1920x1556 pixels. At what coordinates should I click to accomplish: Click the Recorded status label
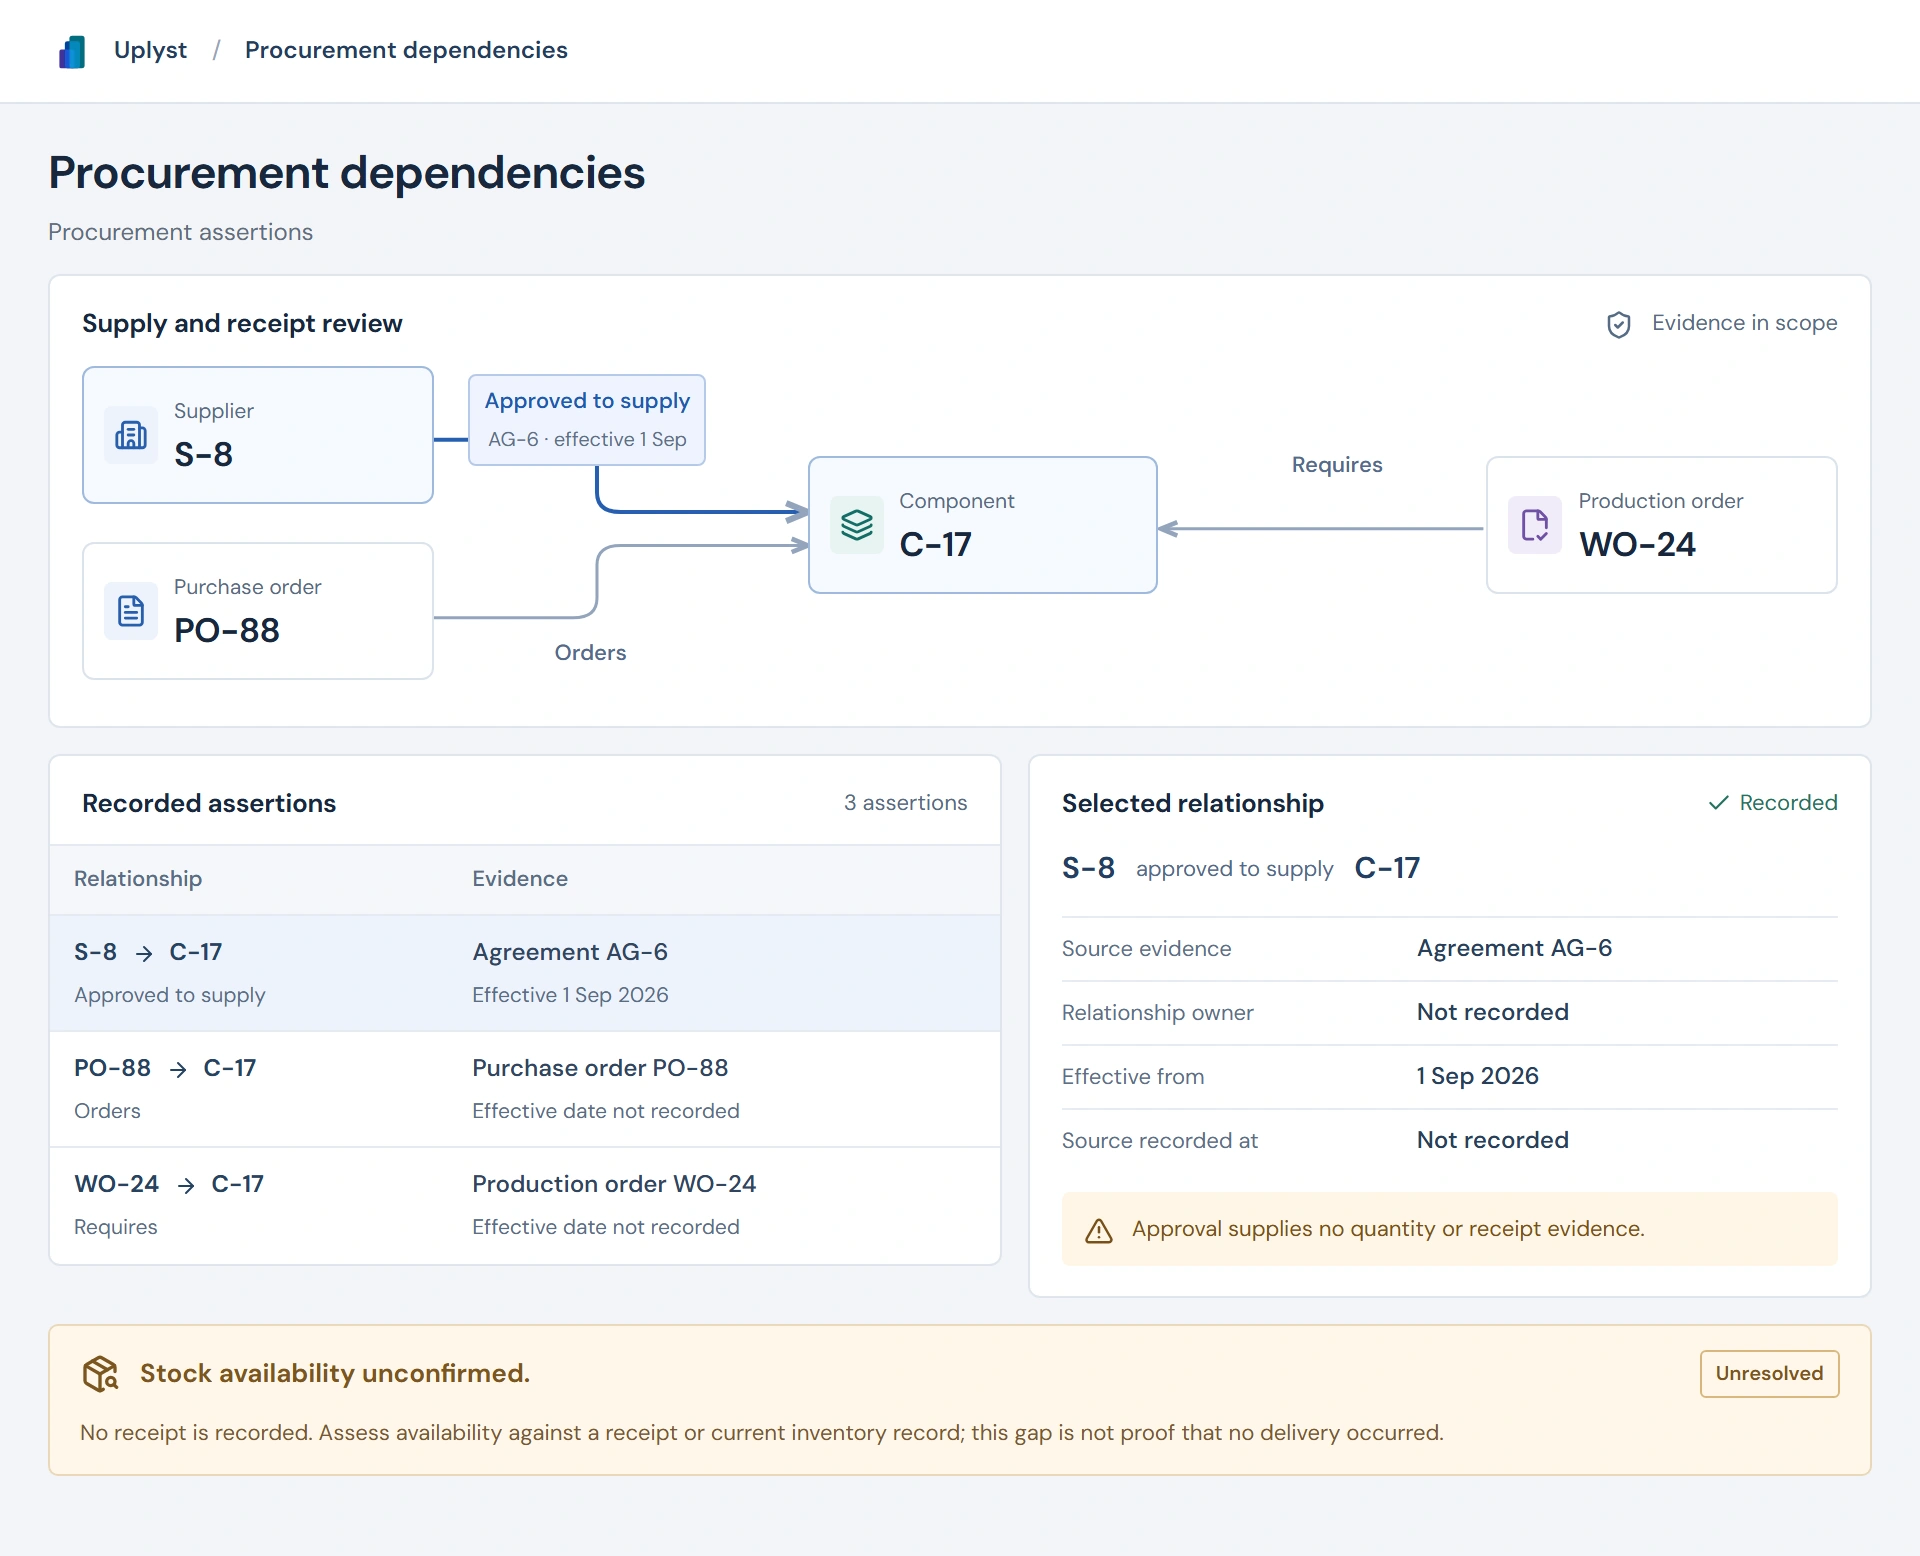point(1788,803)
